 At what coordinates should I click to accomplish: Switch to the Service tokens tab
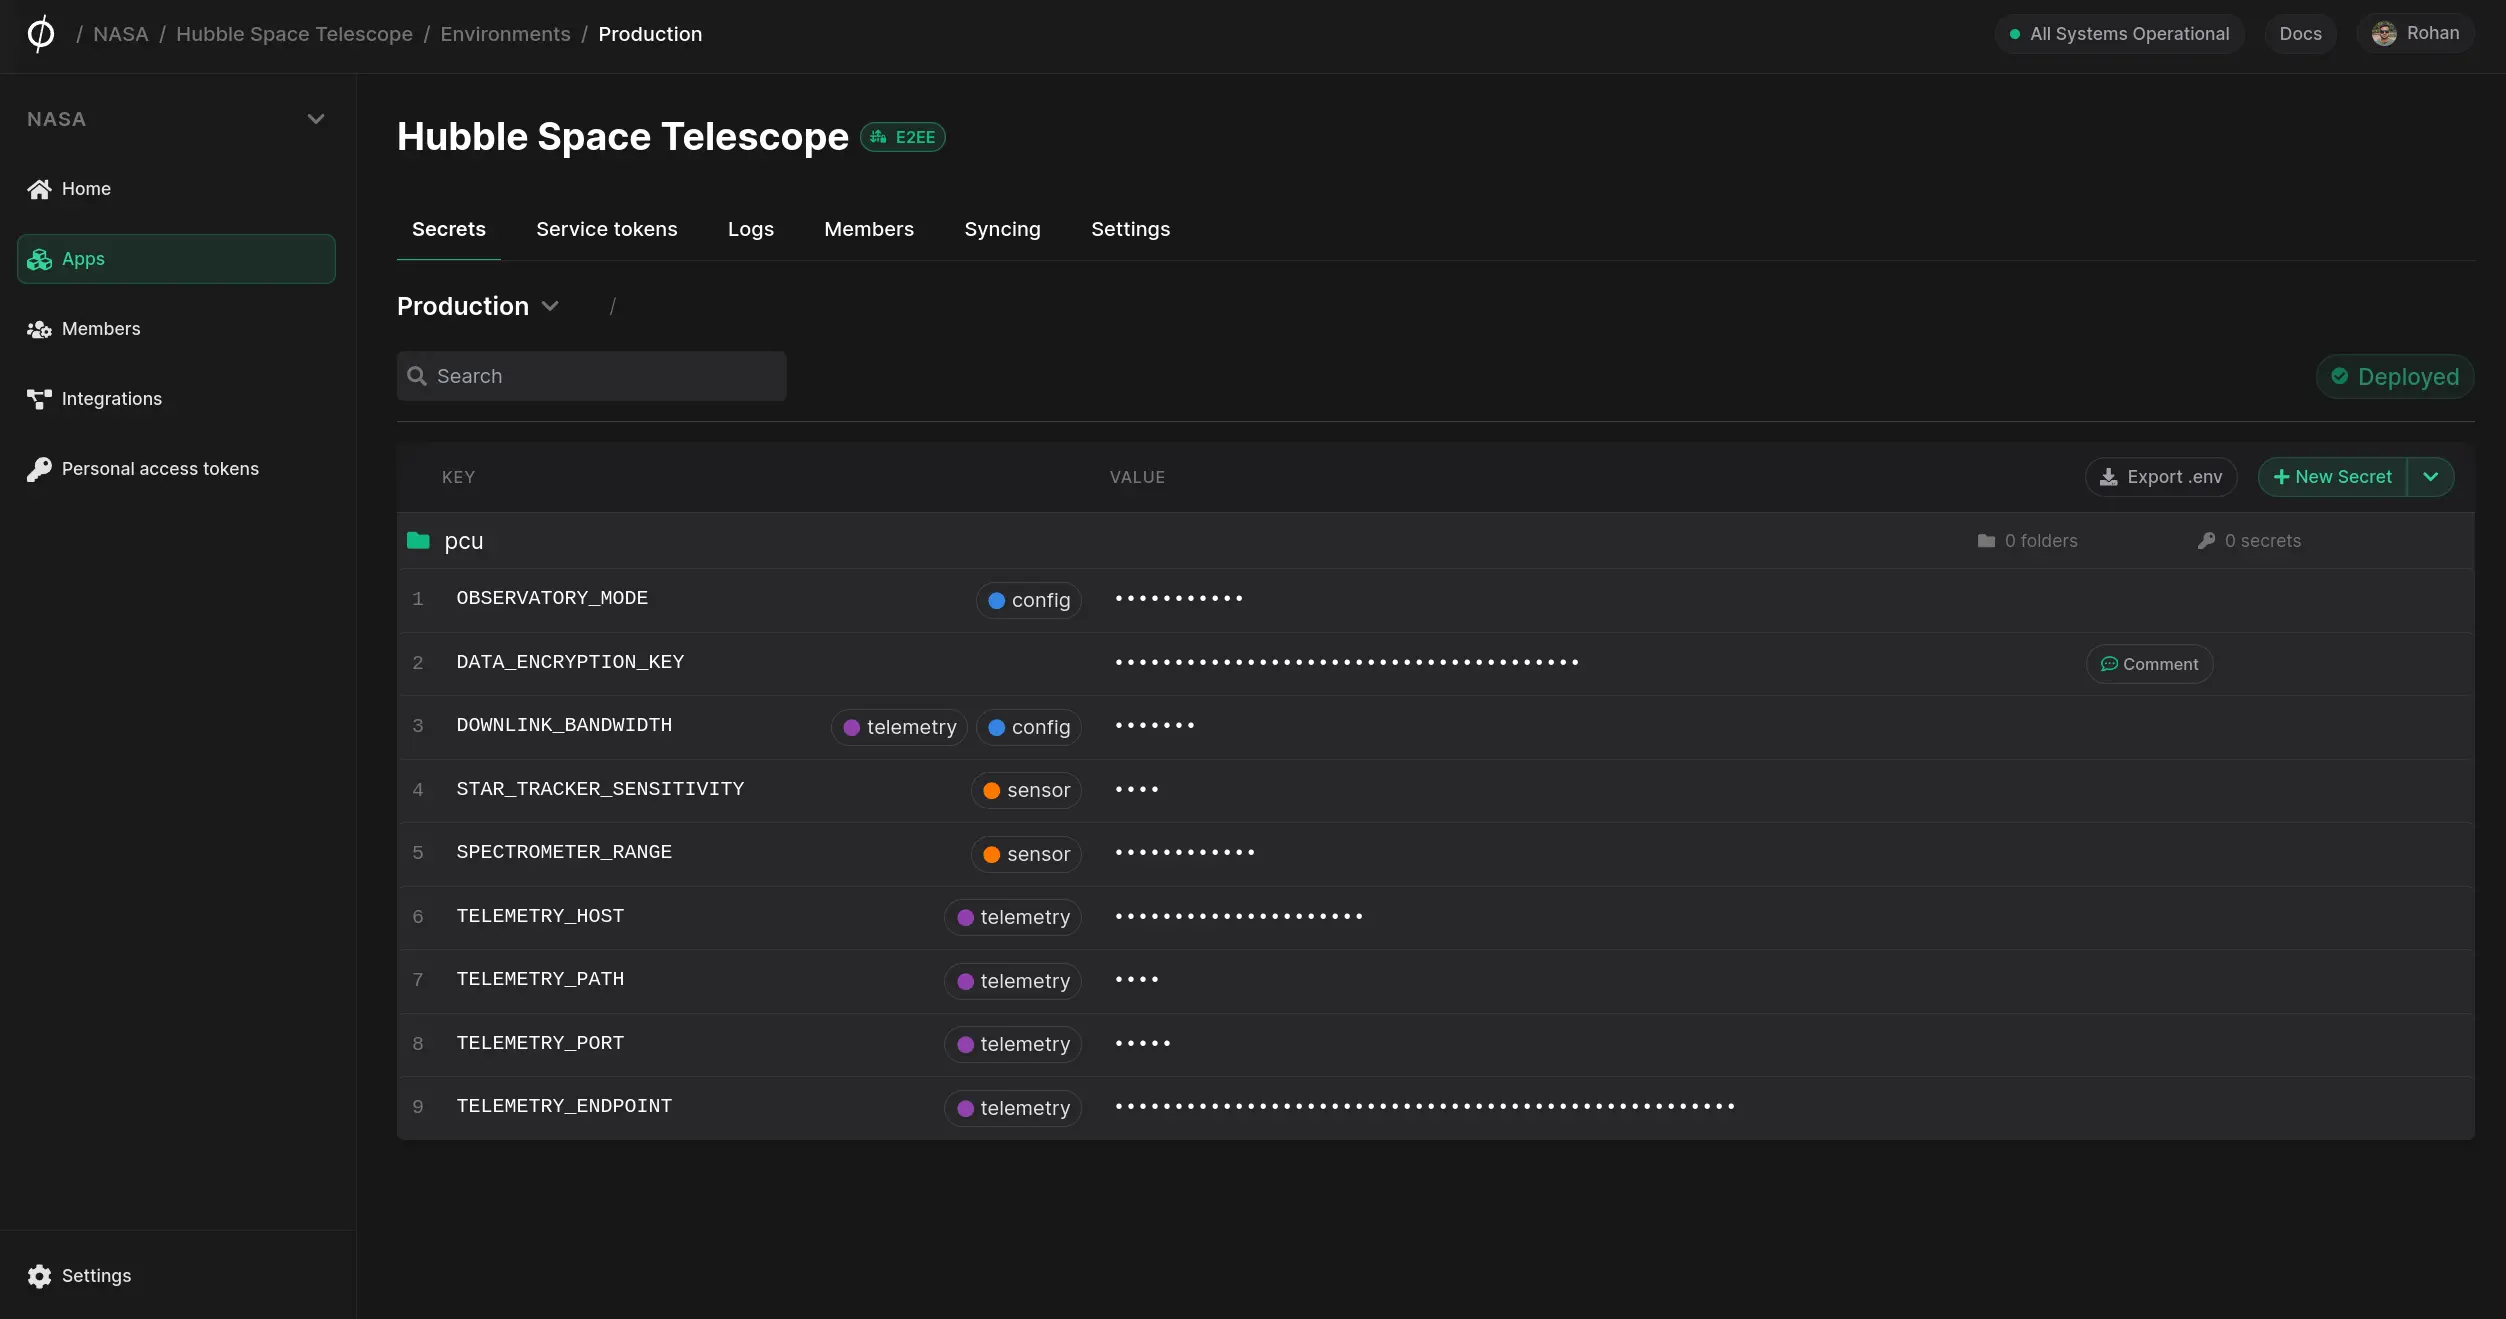pos(606,229)
